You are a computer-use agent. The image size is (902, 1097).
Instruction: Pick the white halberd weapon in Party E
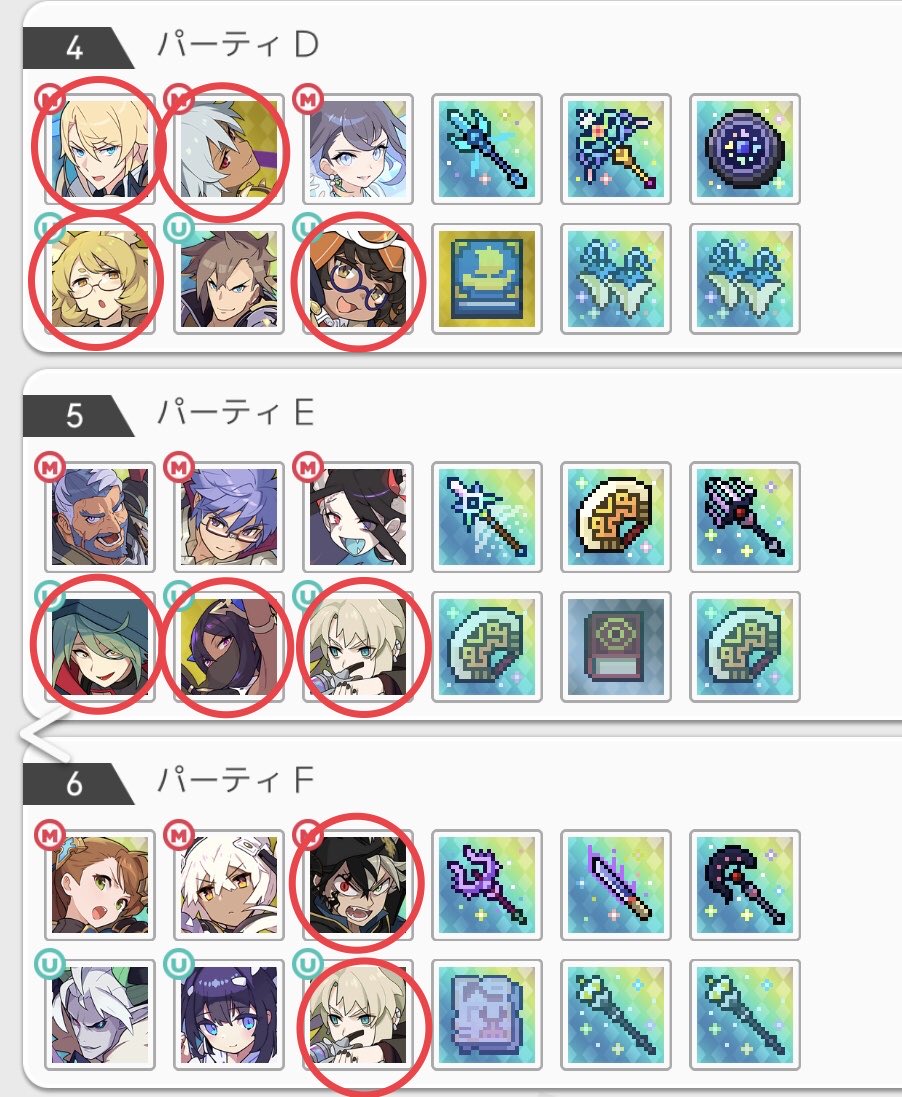pyautogui.click(x=487, y=517)
